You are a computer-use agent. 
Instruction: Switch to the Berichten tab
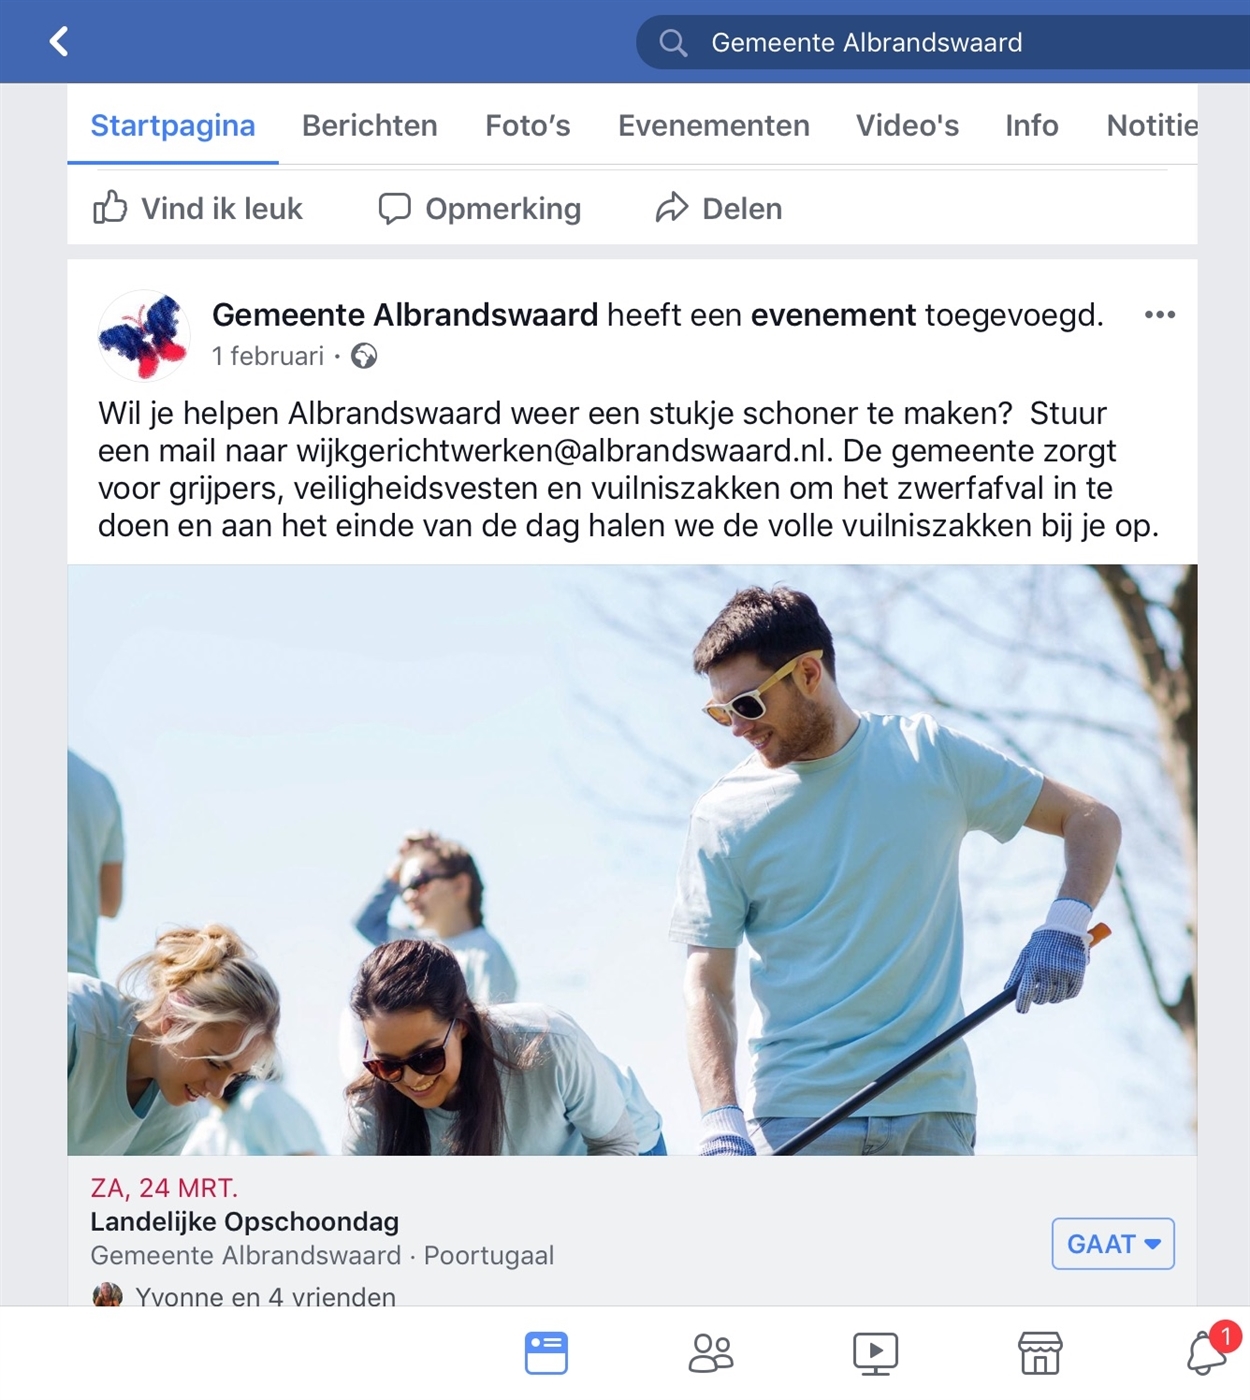coord(370,125)
